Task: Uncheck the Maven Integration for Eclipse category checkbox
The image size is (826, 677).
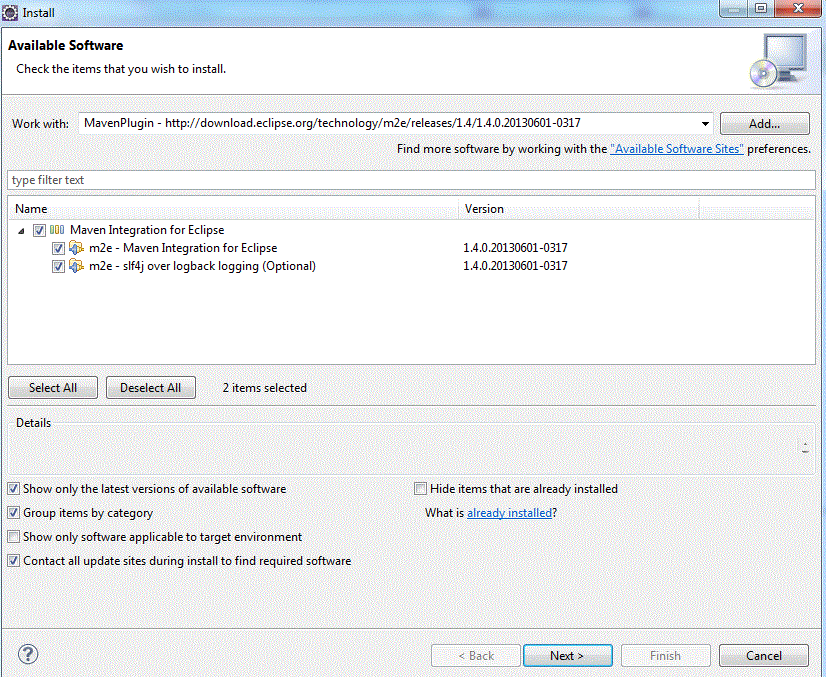Action: tap(39, 230)
